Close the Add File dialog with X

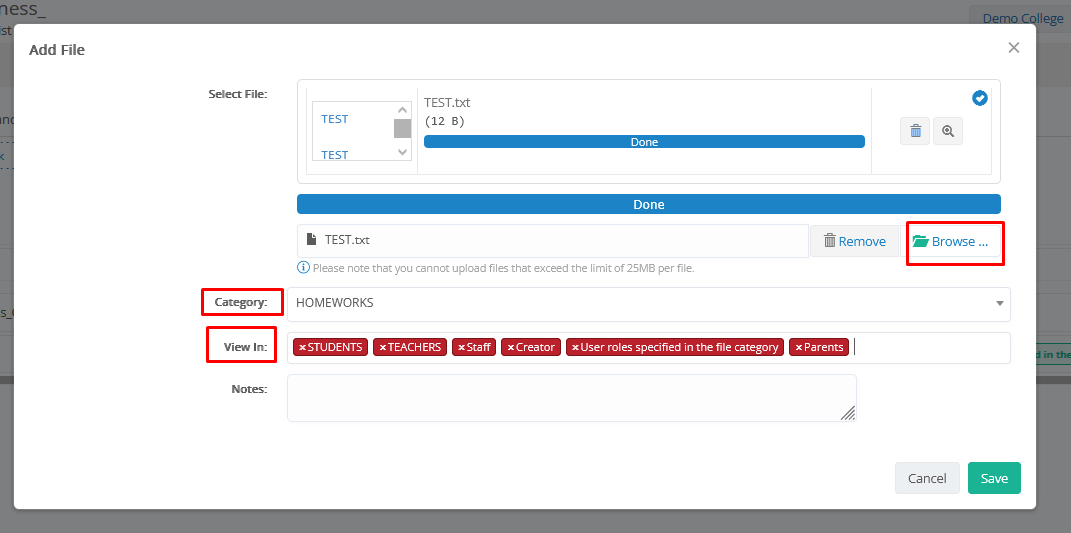[x=1013, y=48]
